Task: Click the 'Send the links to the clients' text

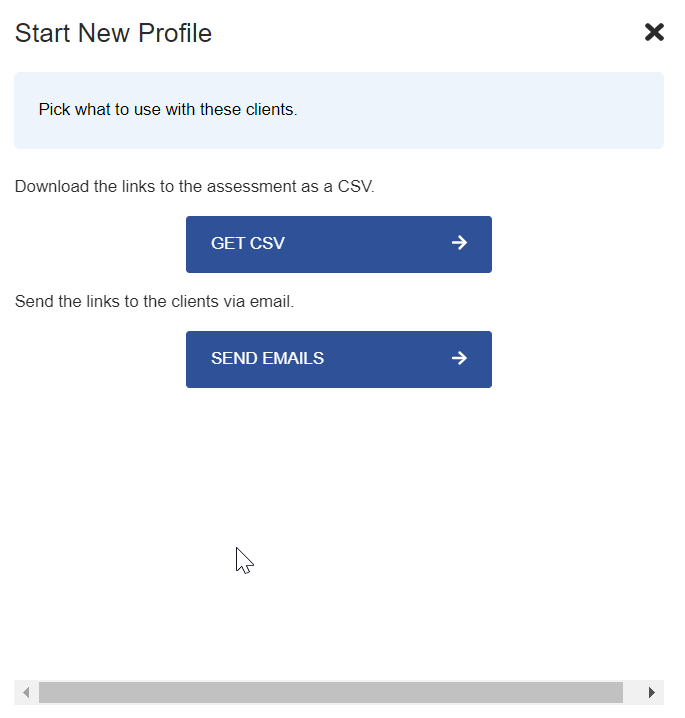Action: pos(154,301)
